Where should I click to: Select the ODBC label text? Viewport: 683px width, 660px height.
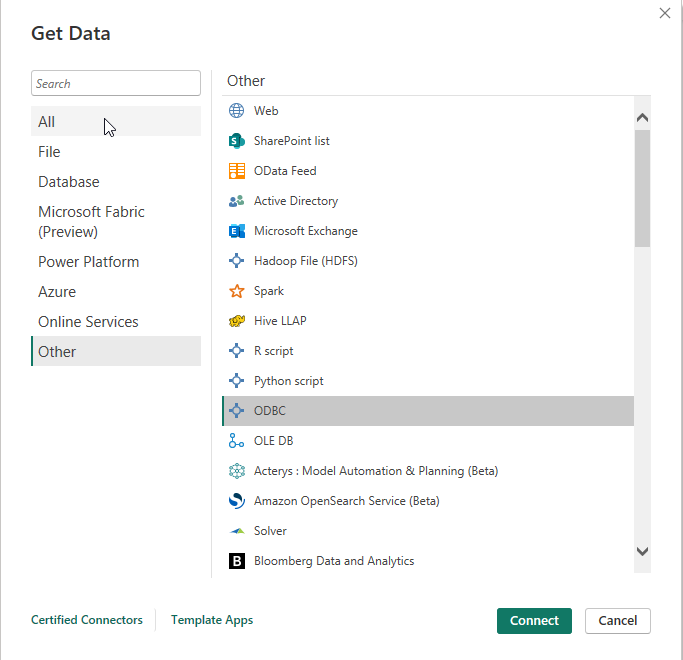click(x=270, y=411)
